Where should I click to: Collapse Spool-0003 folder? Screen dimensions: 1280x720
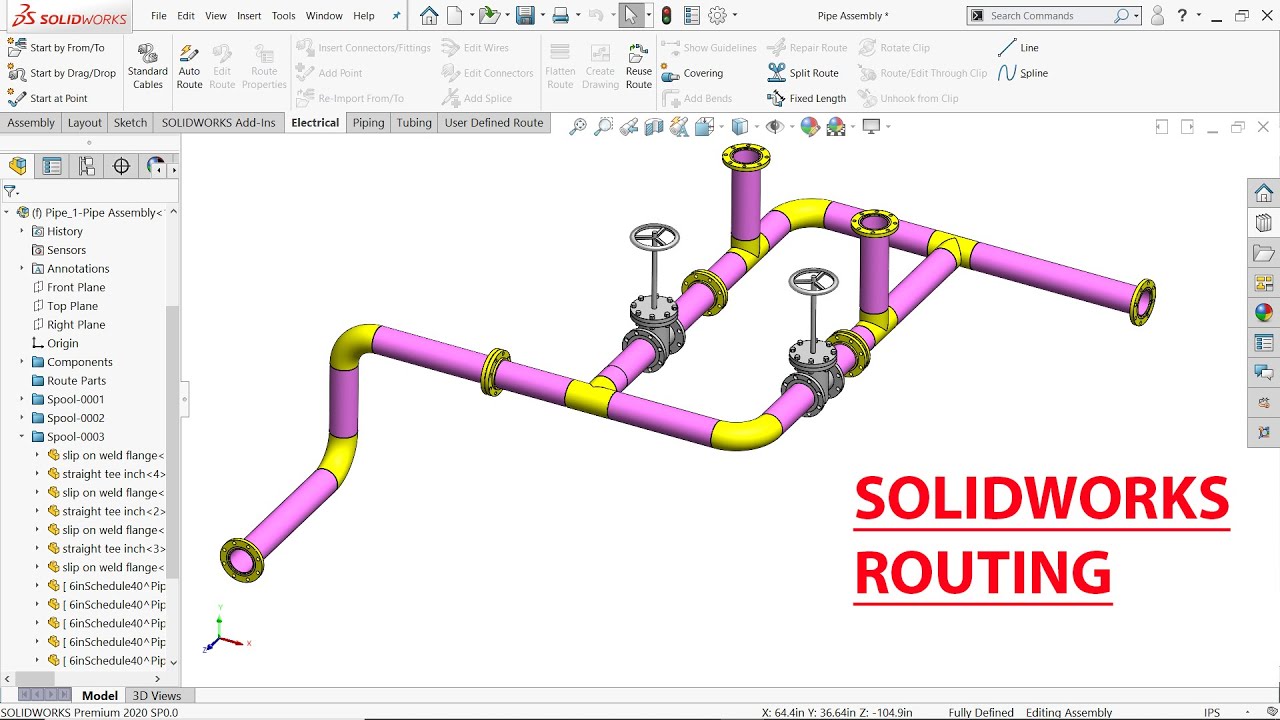21,436
